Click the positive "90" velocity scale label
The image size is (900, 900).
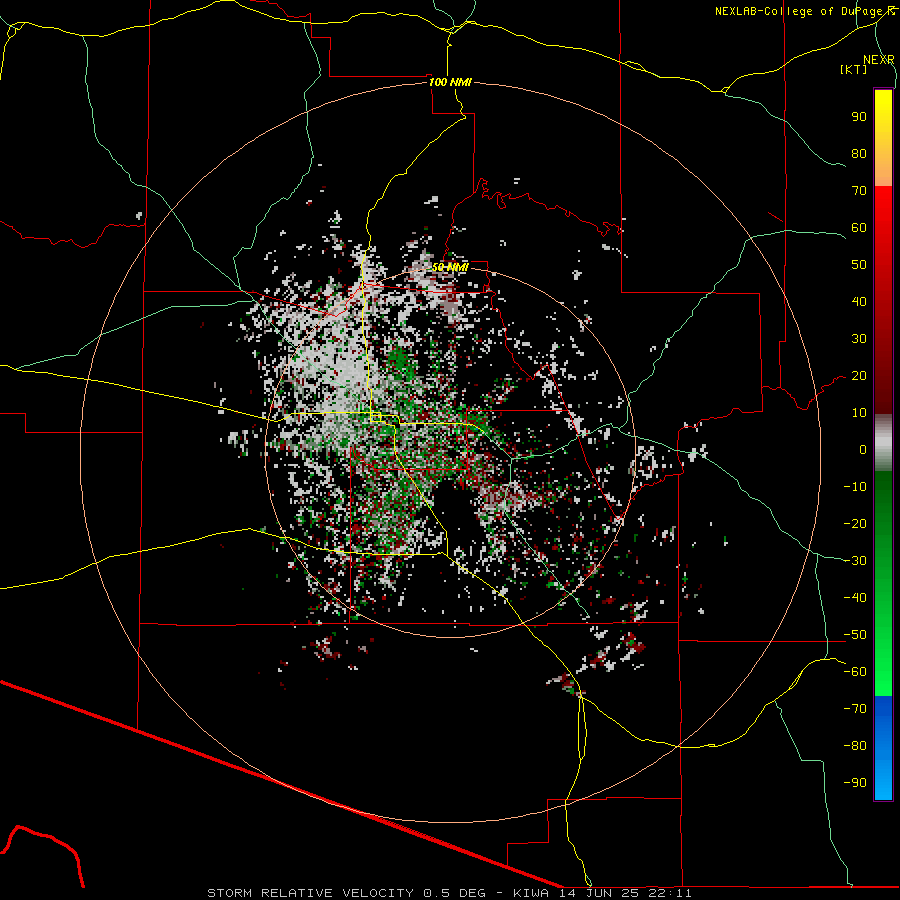tap(859, 117)
